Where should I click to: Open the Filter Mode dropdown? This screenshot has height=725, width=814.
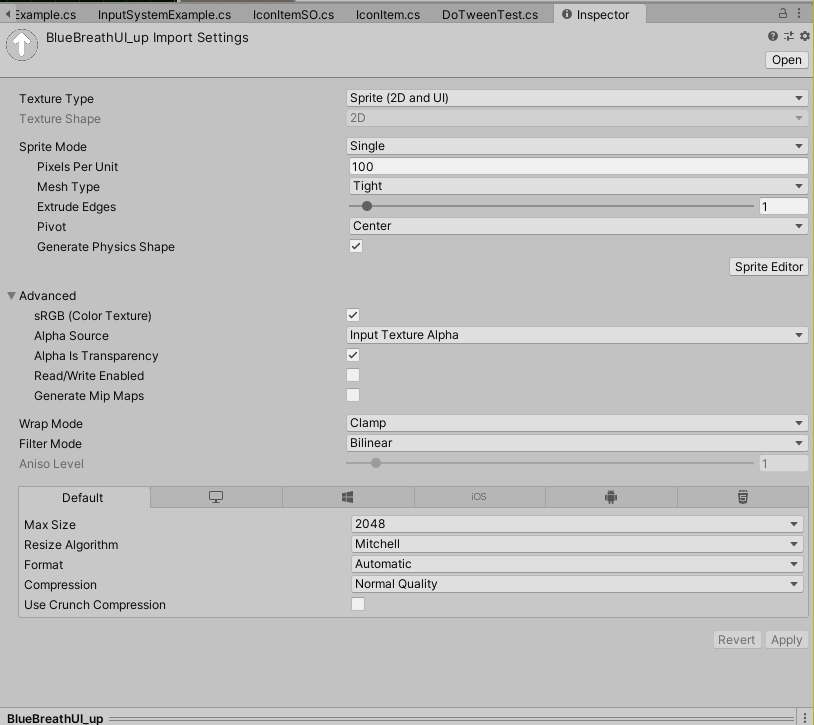pos(576,443)
